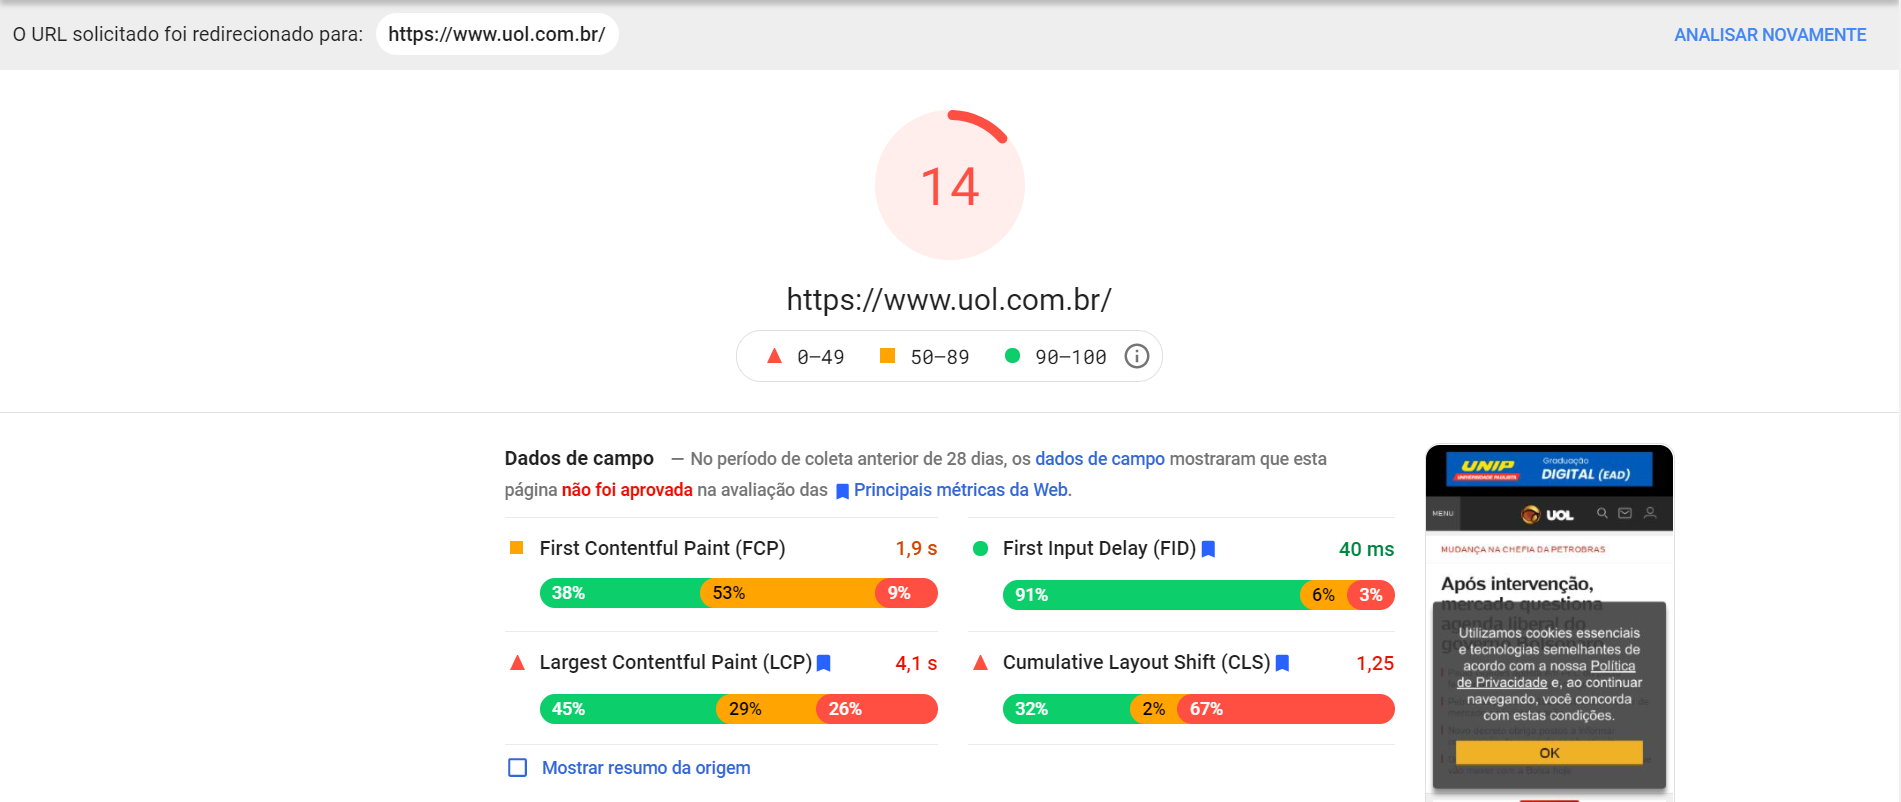Click the green circle icon beside FID
1901x802 pixels.
pos(981,548)
